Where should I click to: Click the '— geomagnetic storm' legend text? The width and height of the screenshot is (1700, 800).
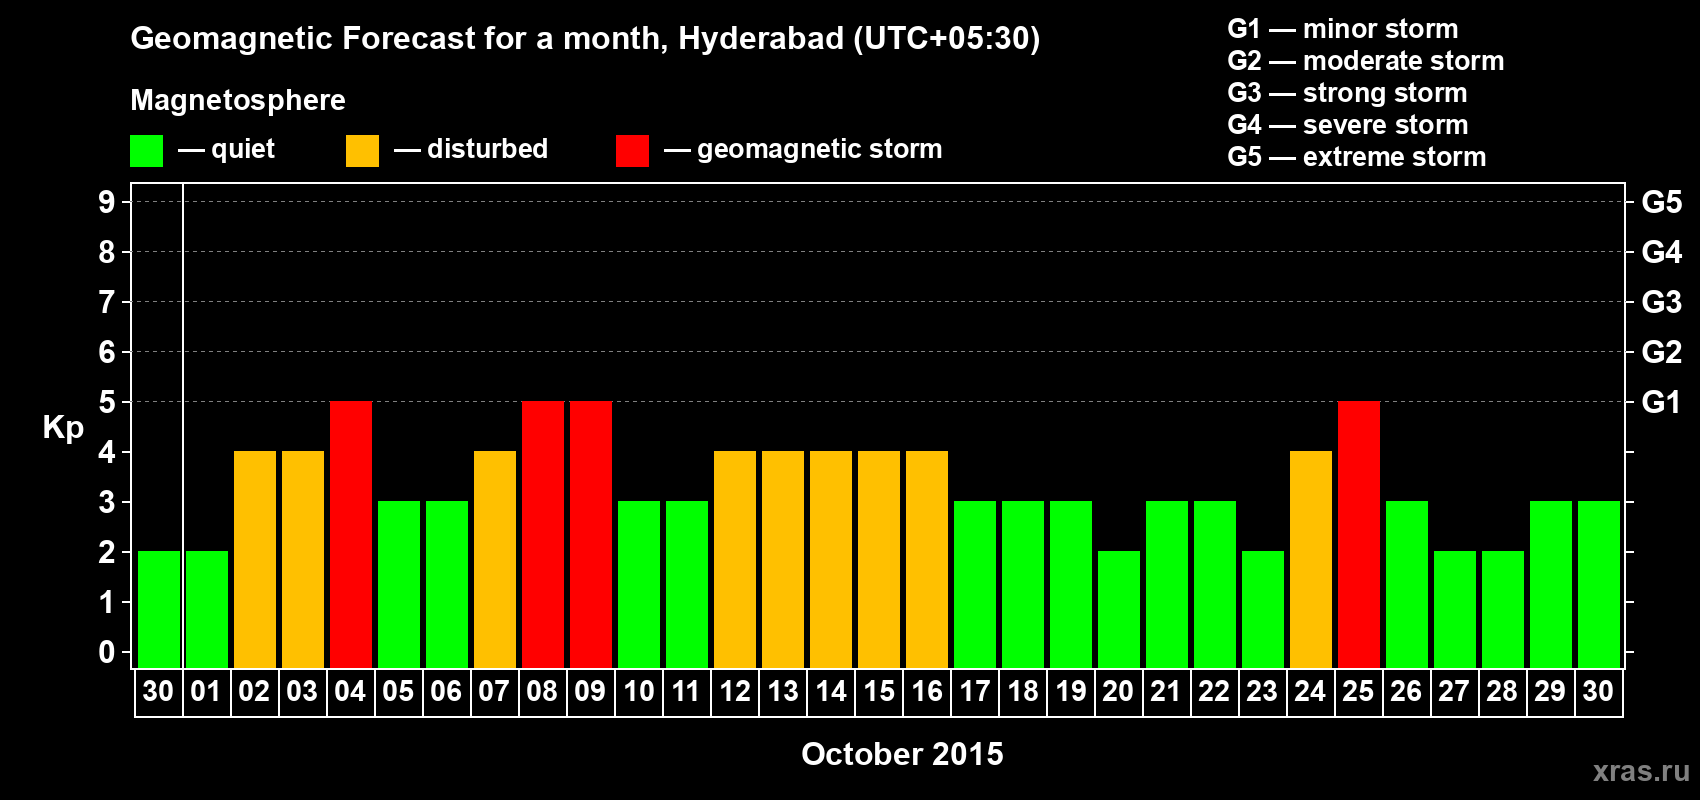(x=803, y=150)
